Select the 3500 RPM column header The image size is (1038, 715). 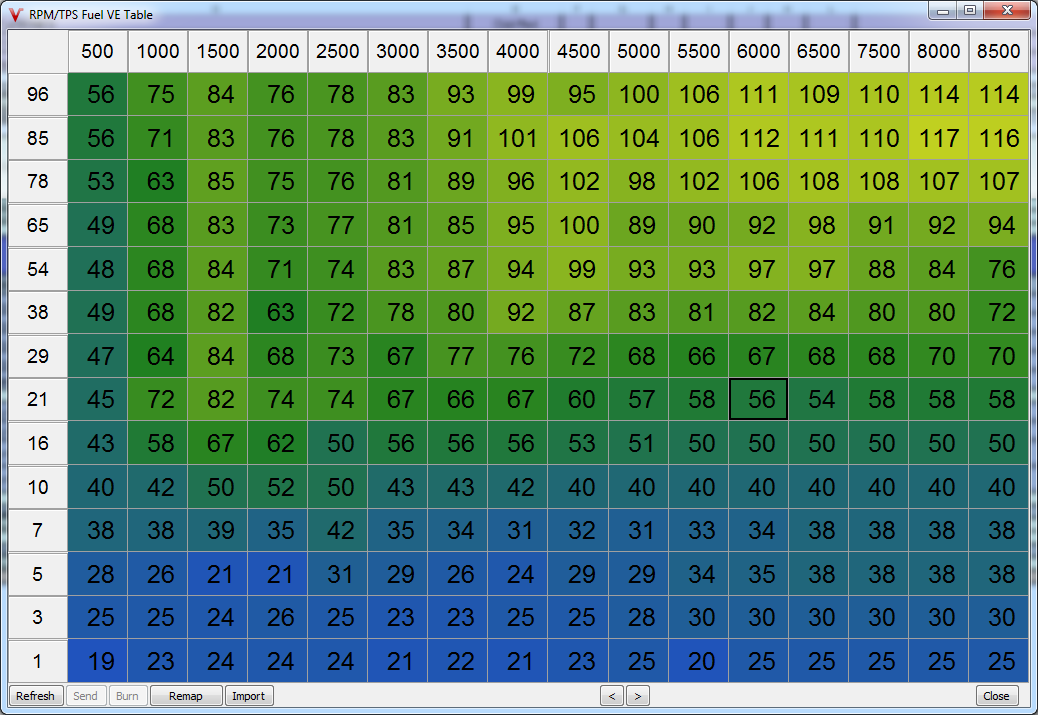[457, 51]
